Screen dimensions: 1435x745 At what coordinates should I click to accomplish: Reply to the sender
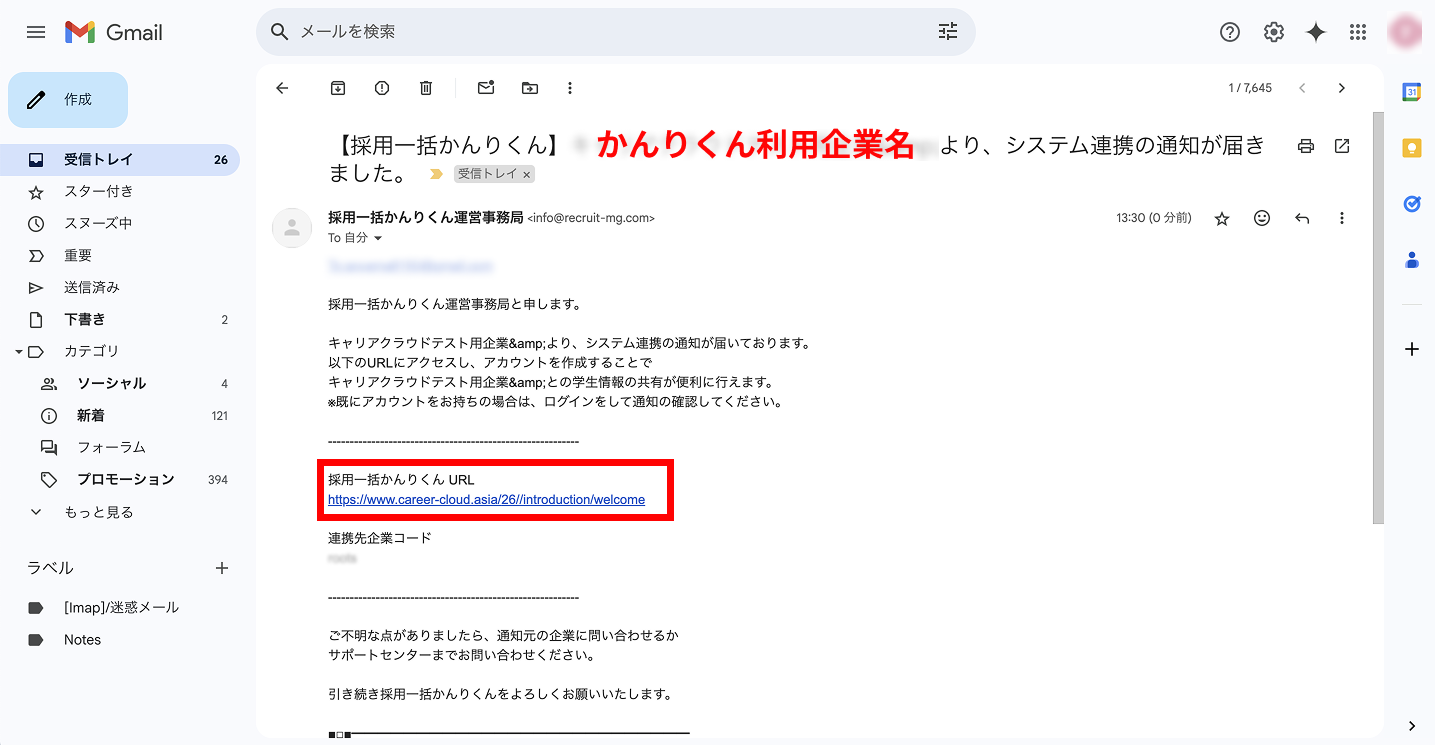point(1301,217)
